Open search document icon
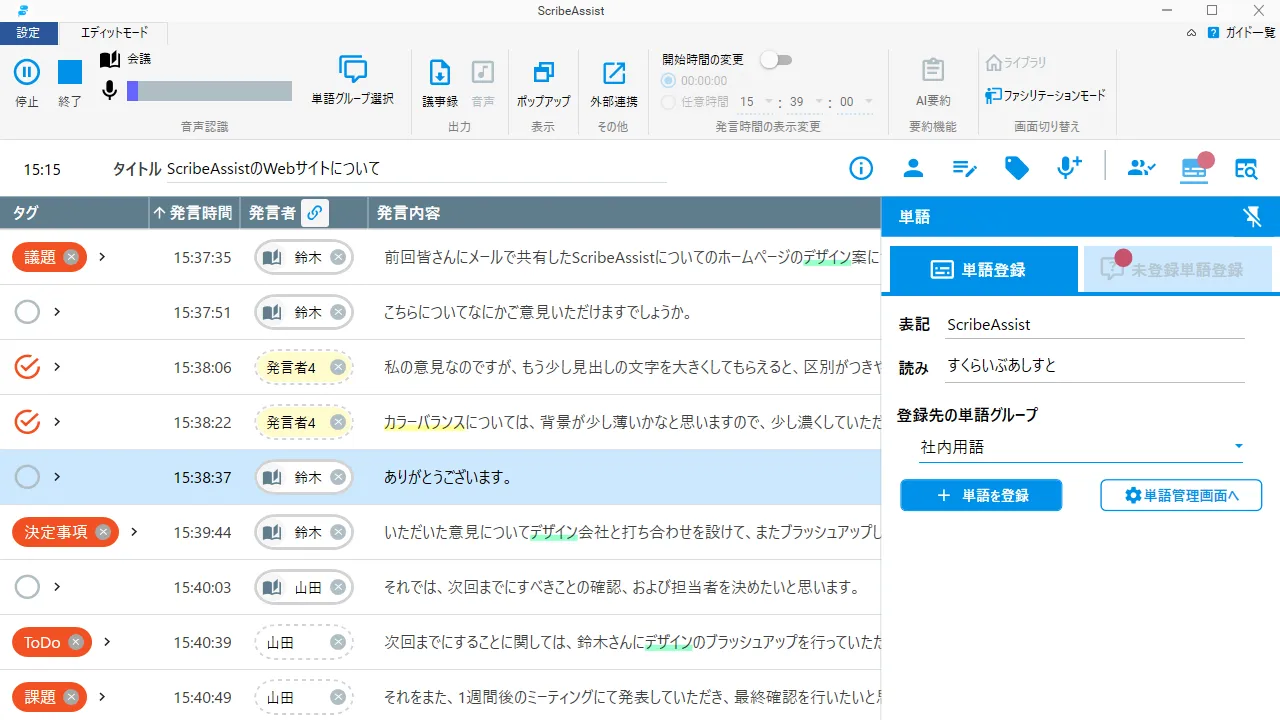The height and width of the screenshot is (720, 1280). tap(1246, 168)
